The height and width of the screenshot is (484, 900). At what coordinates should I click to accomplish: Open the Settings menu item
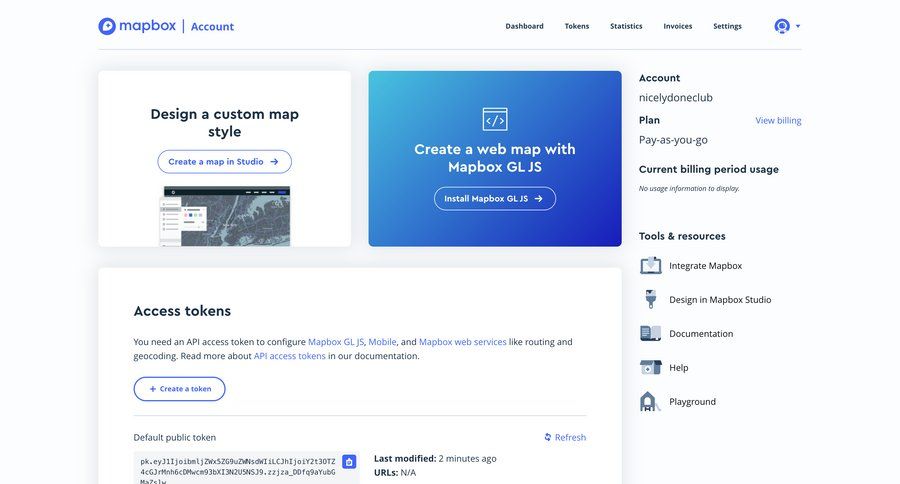(727, 26)
